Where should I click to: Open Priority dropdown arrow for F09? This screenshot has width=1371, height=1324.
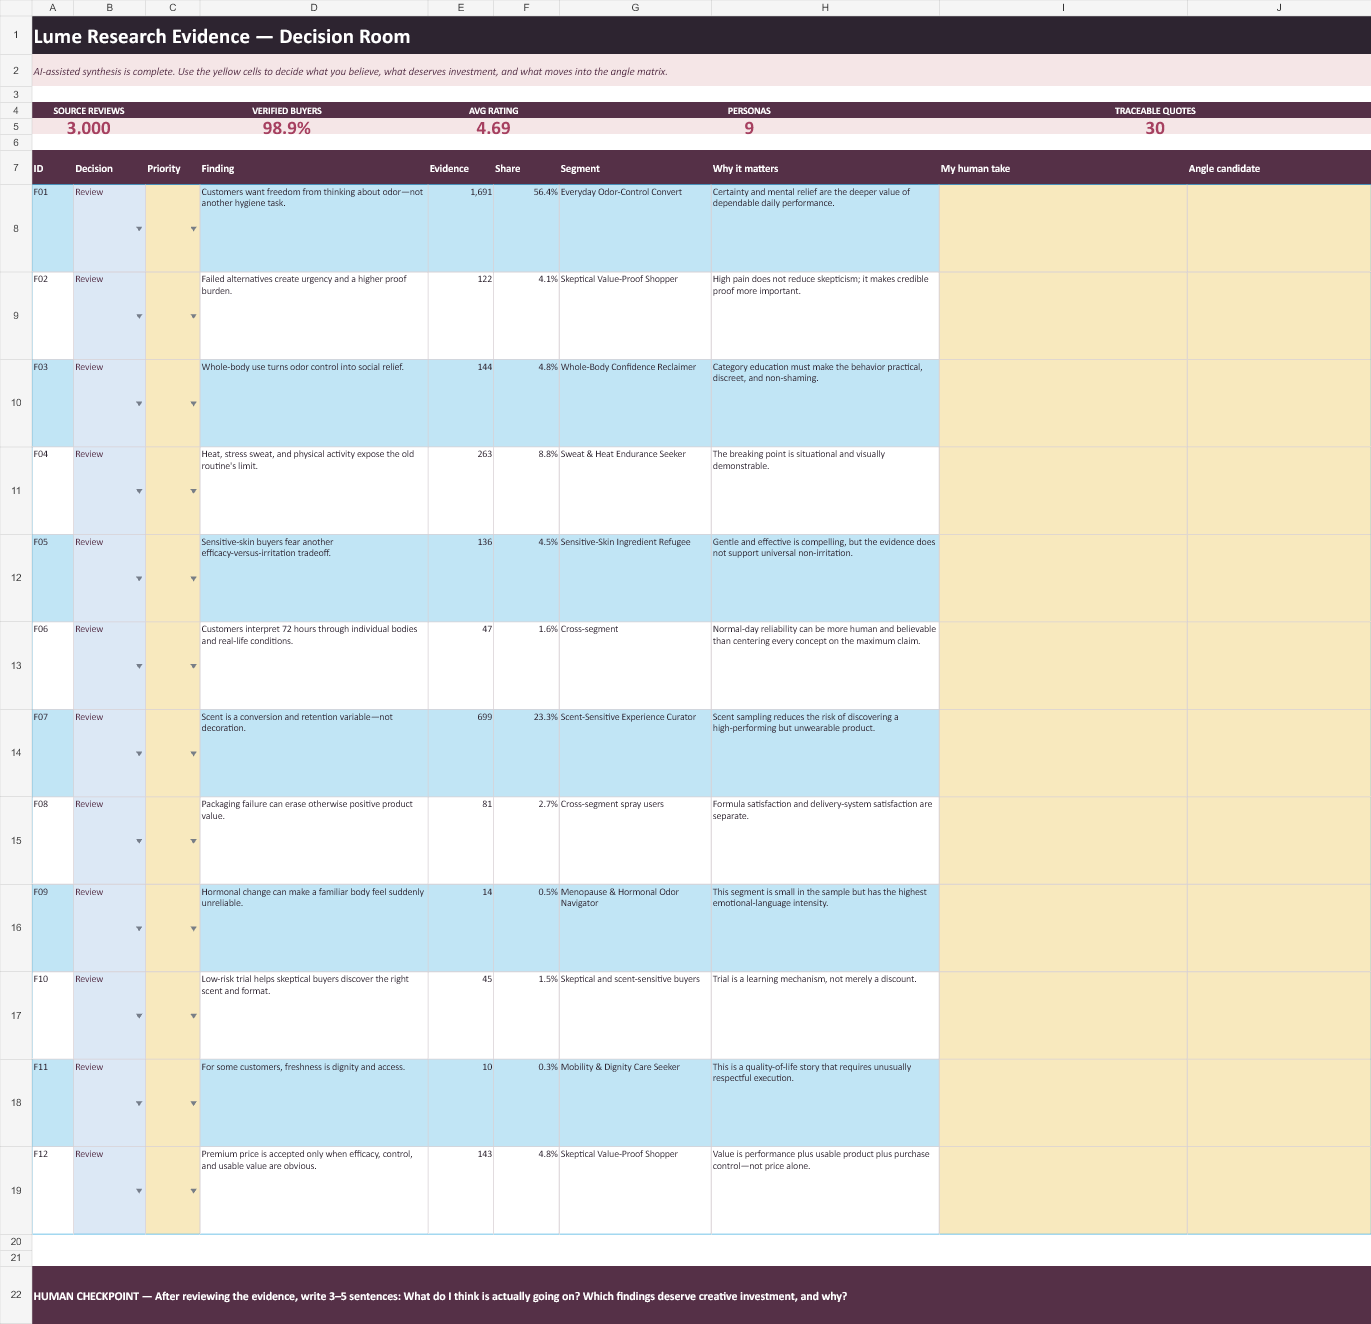point(193,929)
